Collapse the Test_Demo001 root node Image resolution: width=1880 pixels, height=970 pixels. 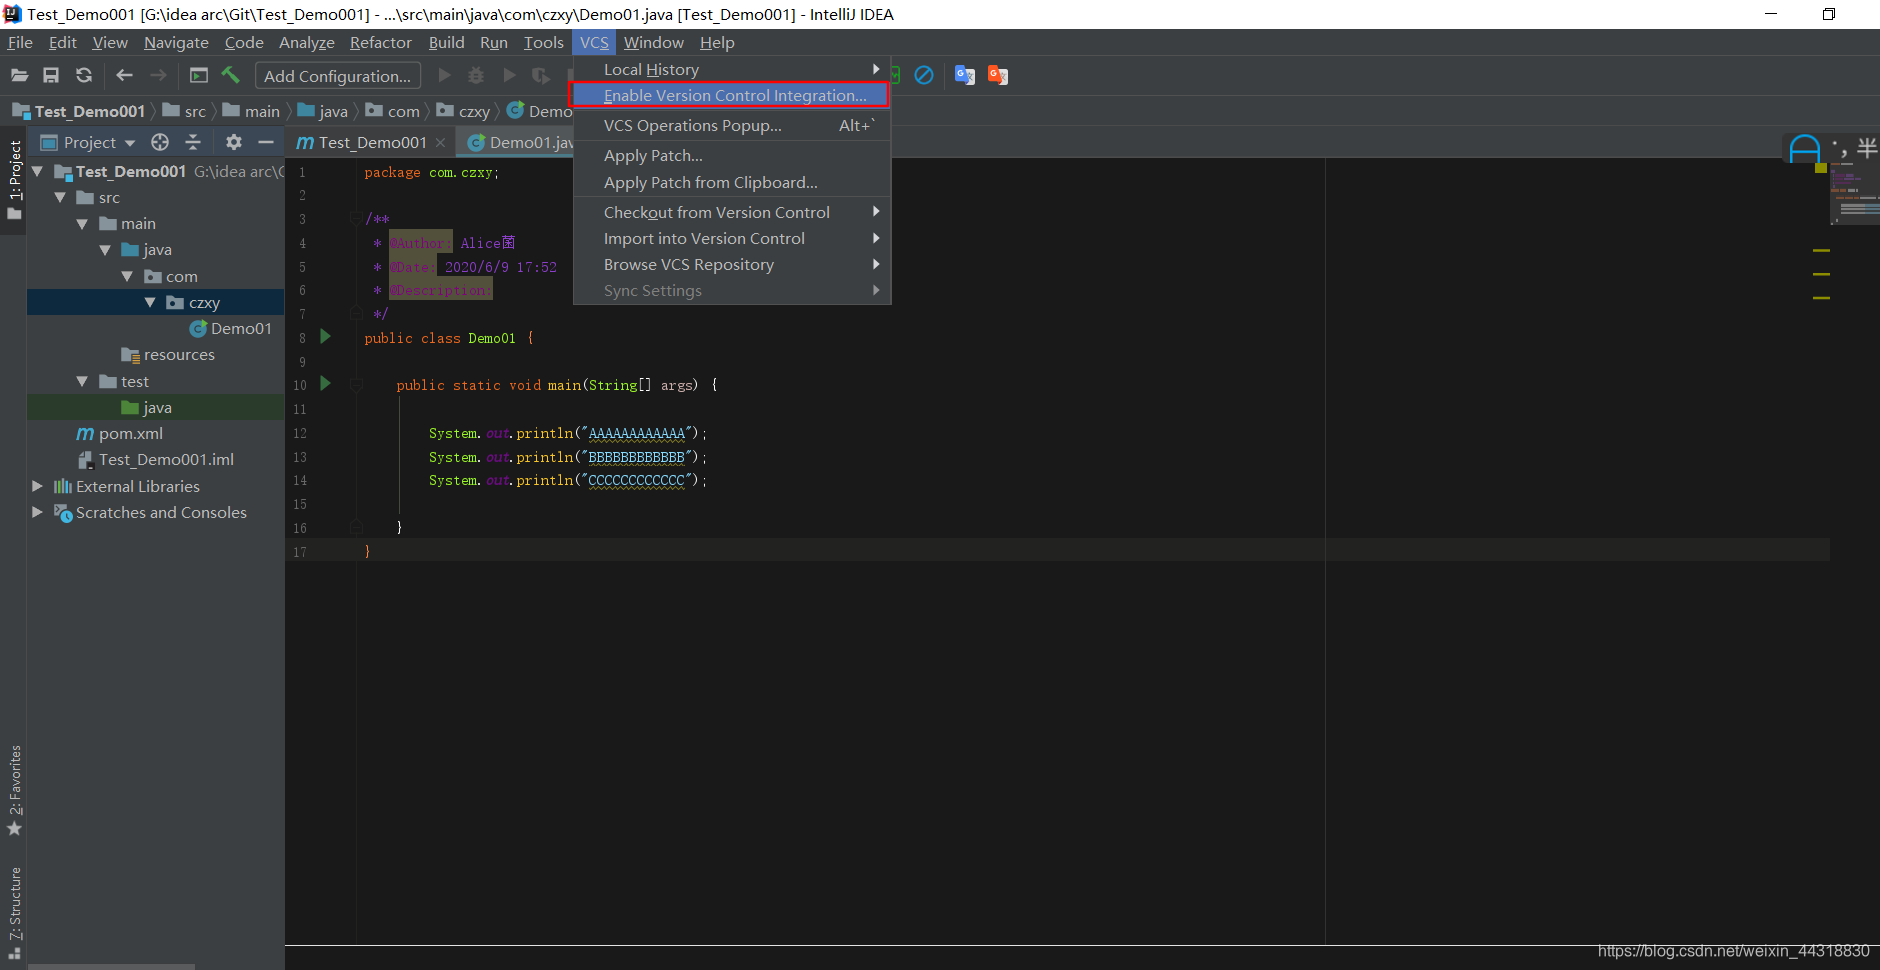point(37,171)
